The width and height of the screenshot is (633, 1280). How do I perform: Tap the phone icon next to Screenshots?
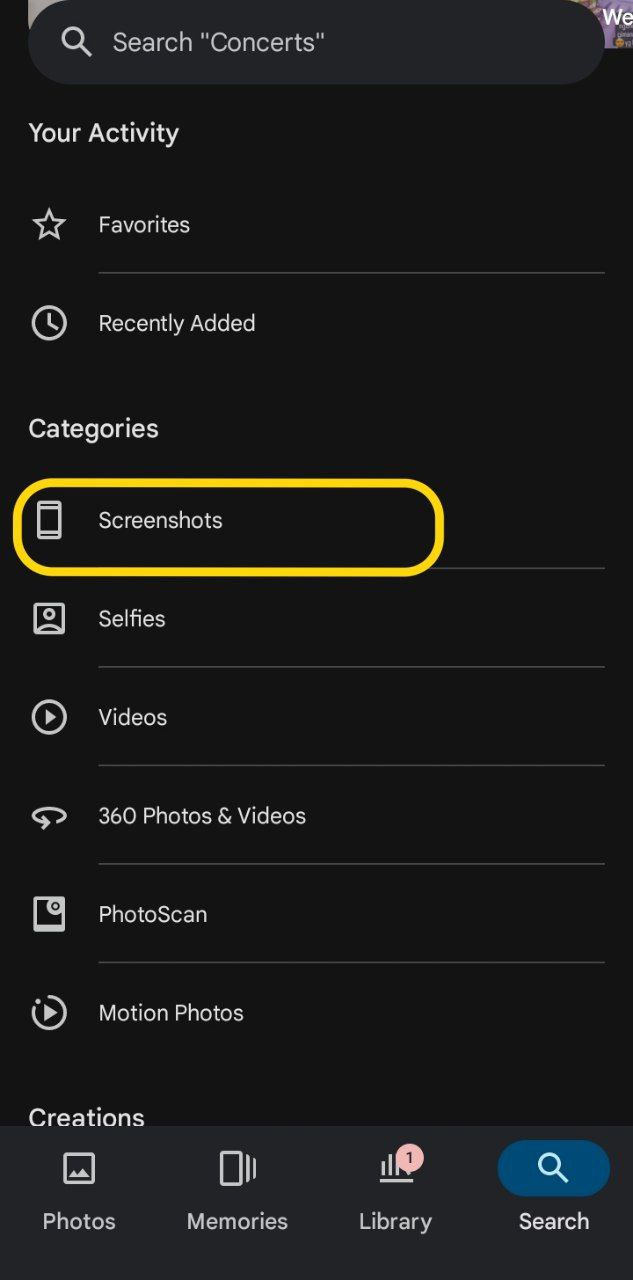tap(49, 521)
